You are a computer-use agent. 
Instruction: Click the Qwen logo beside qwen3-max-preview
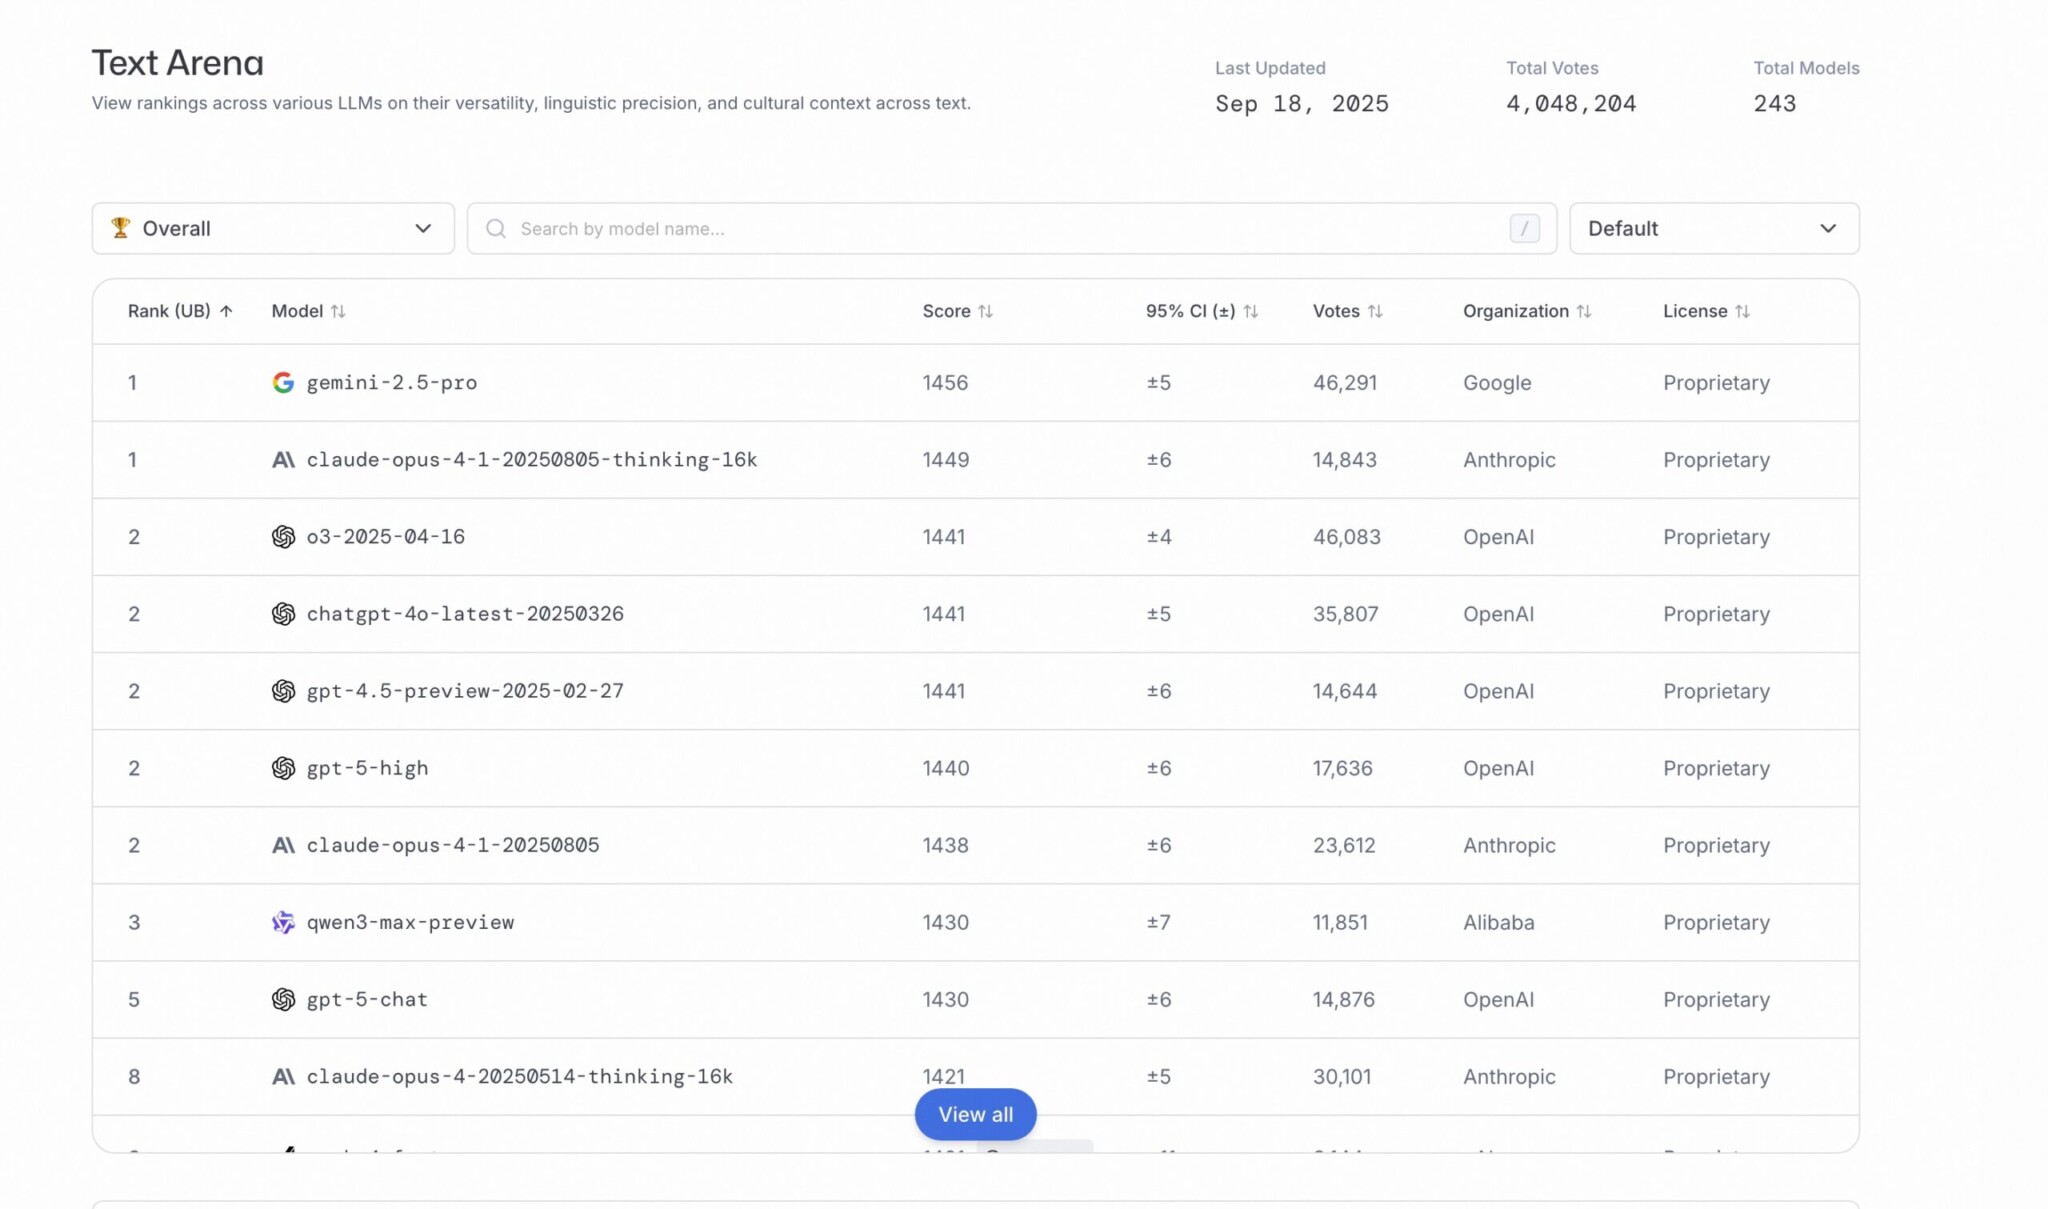point(283,922)
